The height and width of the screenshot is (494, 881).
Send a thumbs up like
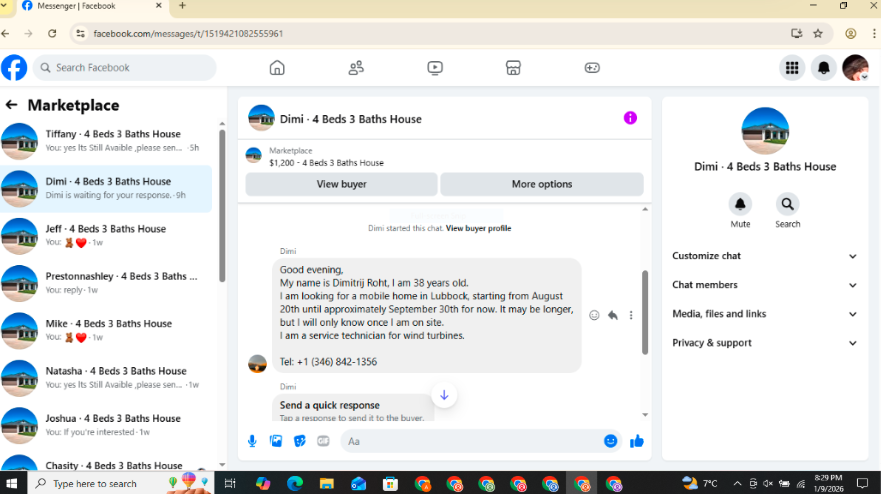(637, 441)
